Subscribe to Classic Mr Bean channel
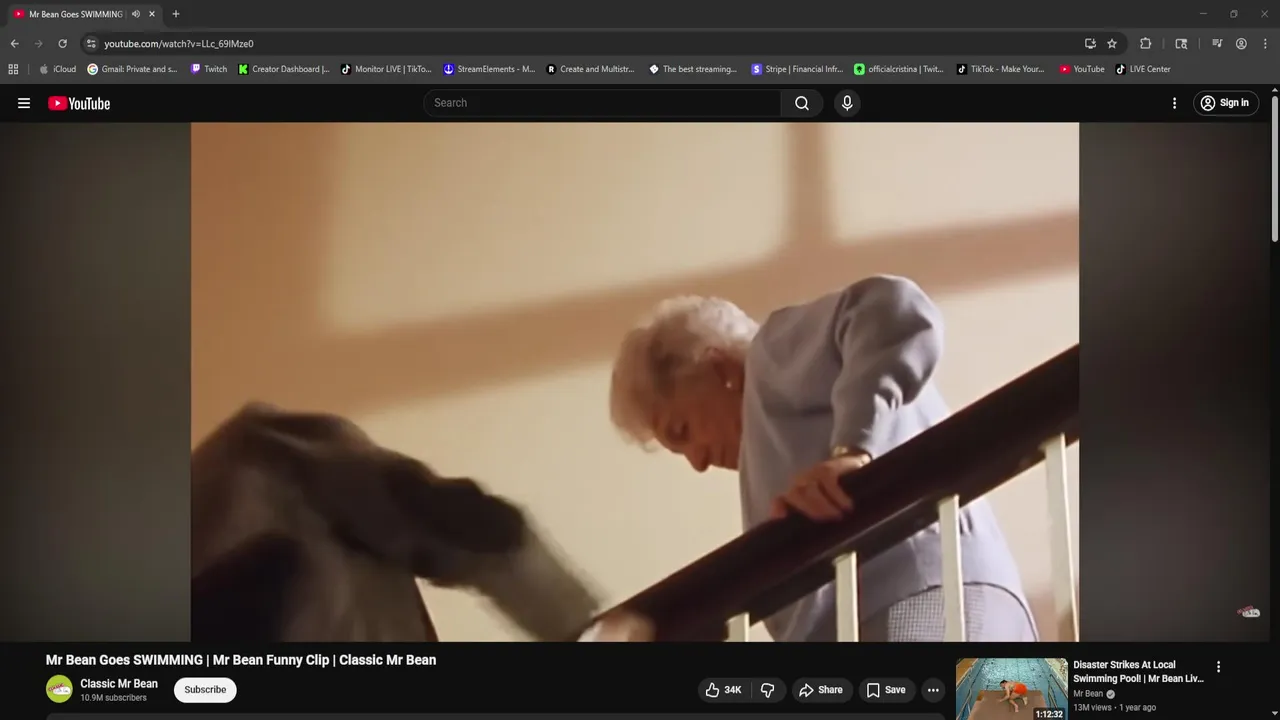The width and height of the screenshot is (1280, 720). pos(205,690)
